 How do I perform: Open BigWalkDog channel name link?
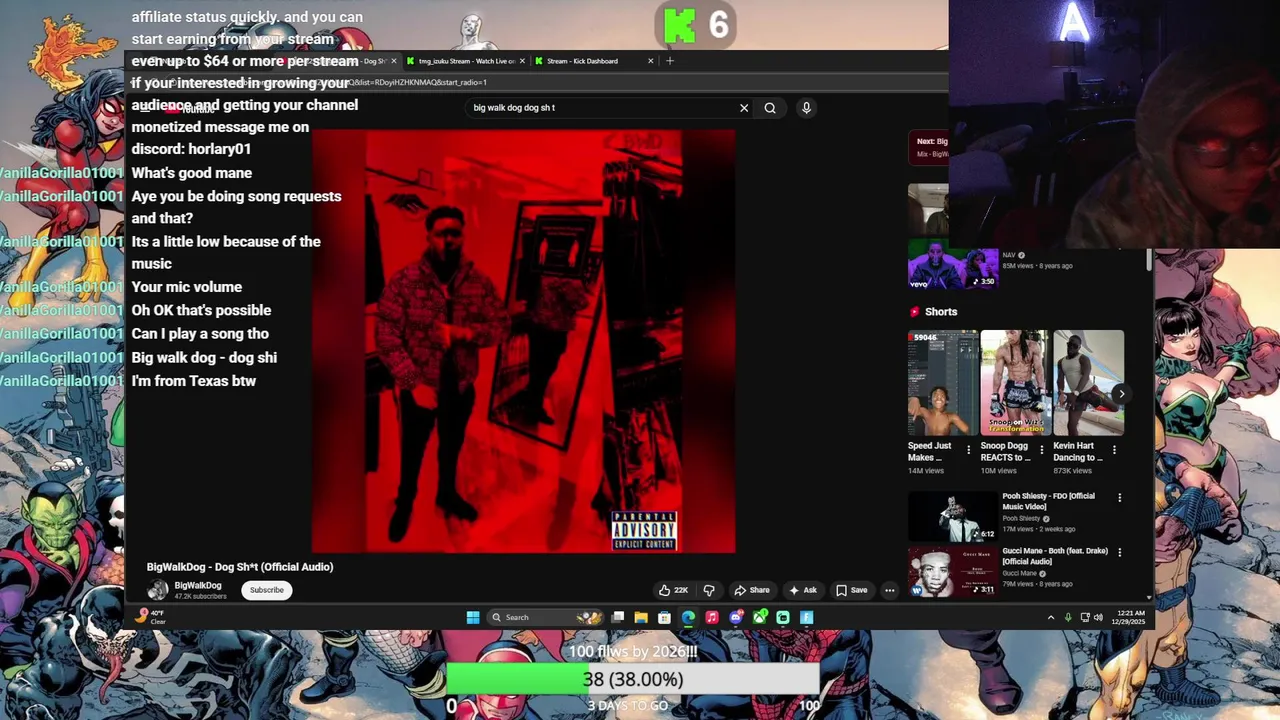click(x=198, y=586)
